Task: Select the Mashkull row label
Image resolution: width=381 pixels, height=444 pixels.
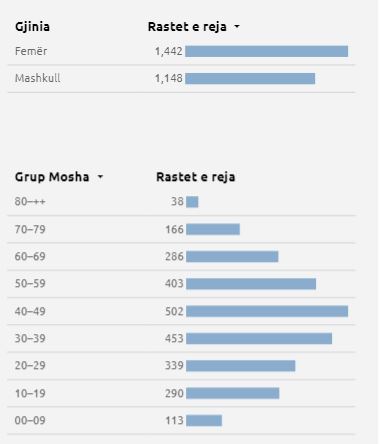Action: 38,78
